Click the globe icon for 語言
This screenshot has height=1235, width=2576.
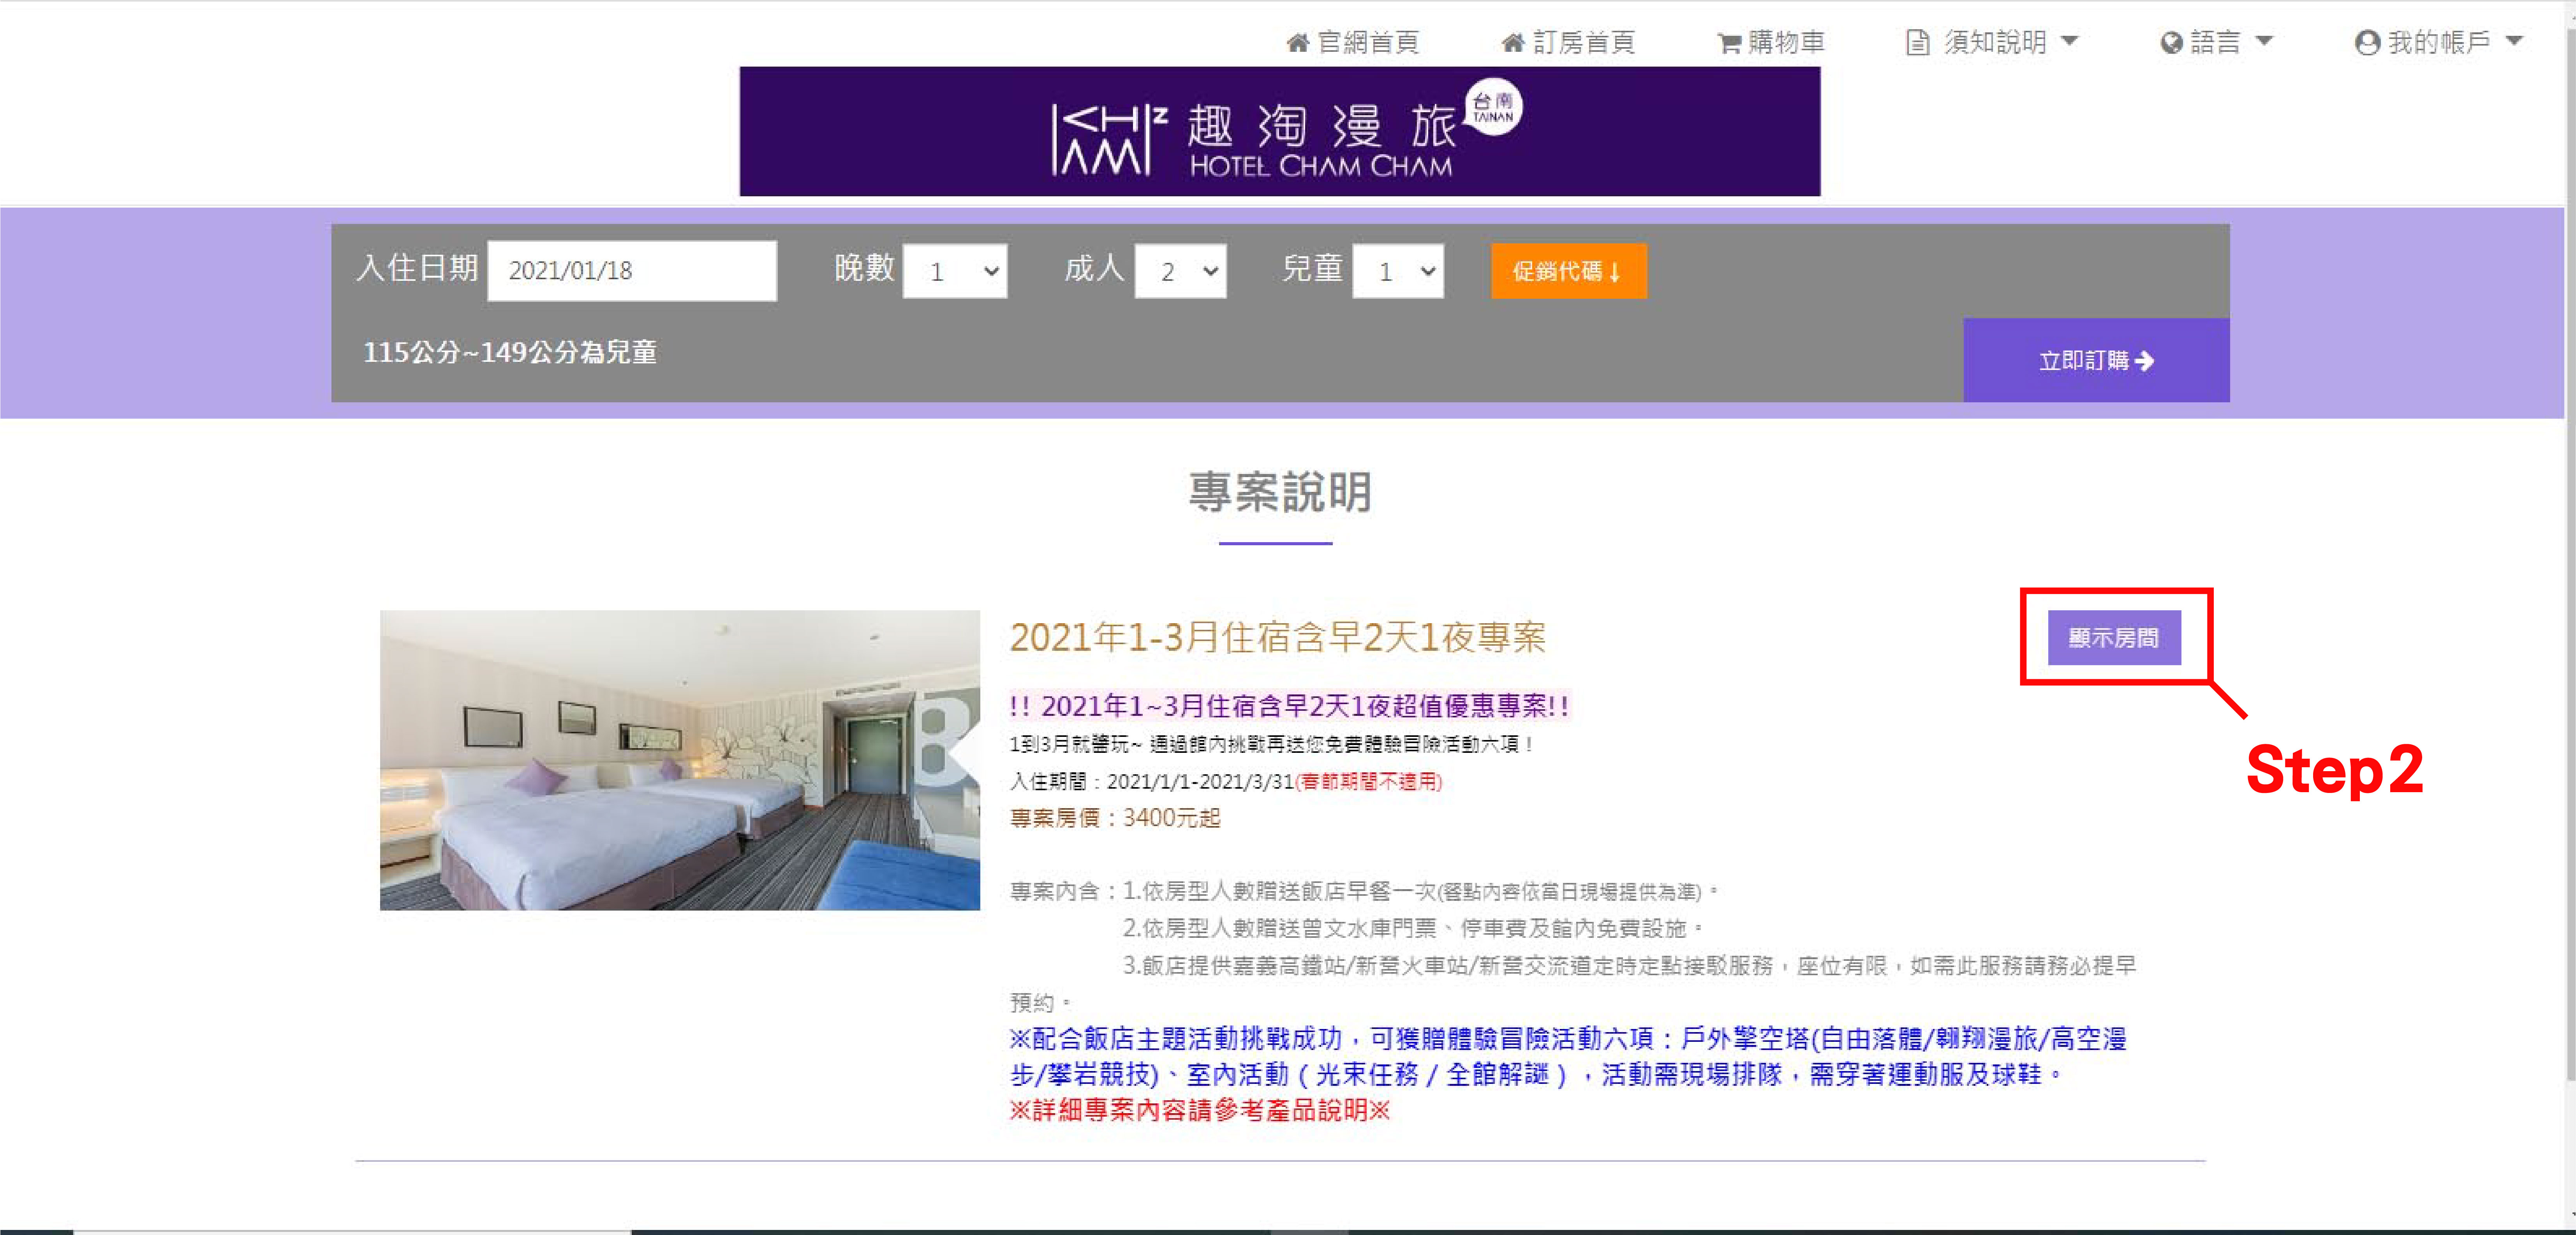tap(2170, 43)
